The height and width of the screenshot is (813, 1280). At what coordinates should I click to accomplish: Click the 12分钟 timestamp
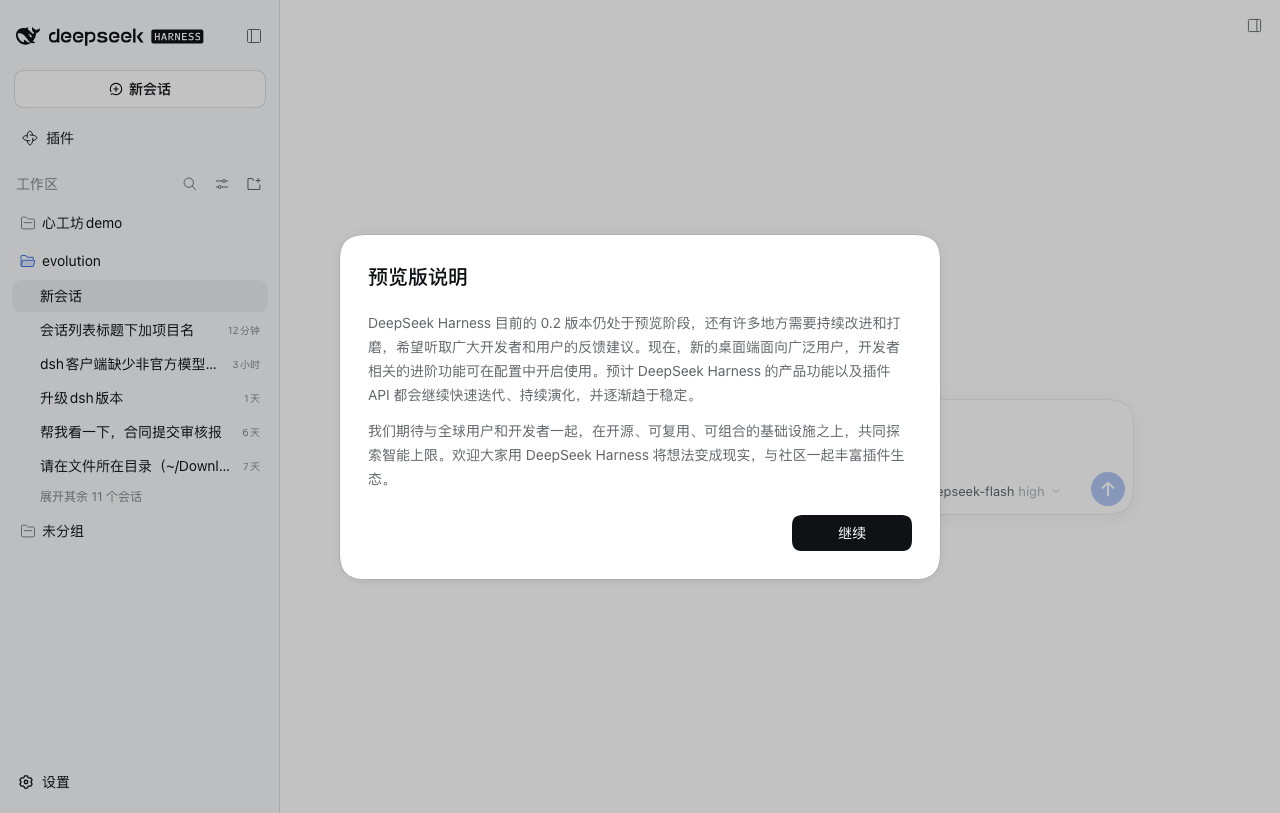[243, 330]
